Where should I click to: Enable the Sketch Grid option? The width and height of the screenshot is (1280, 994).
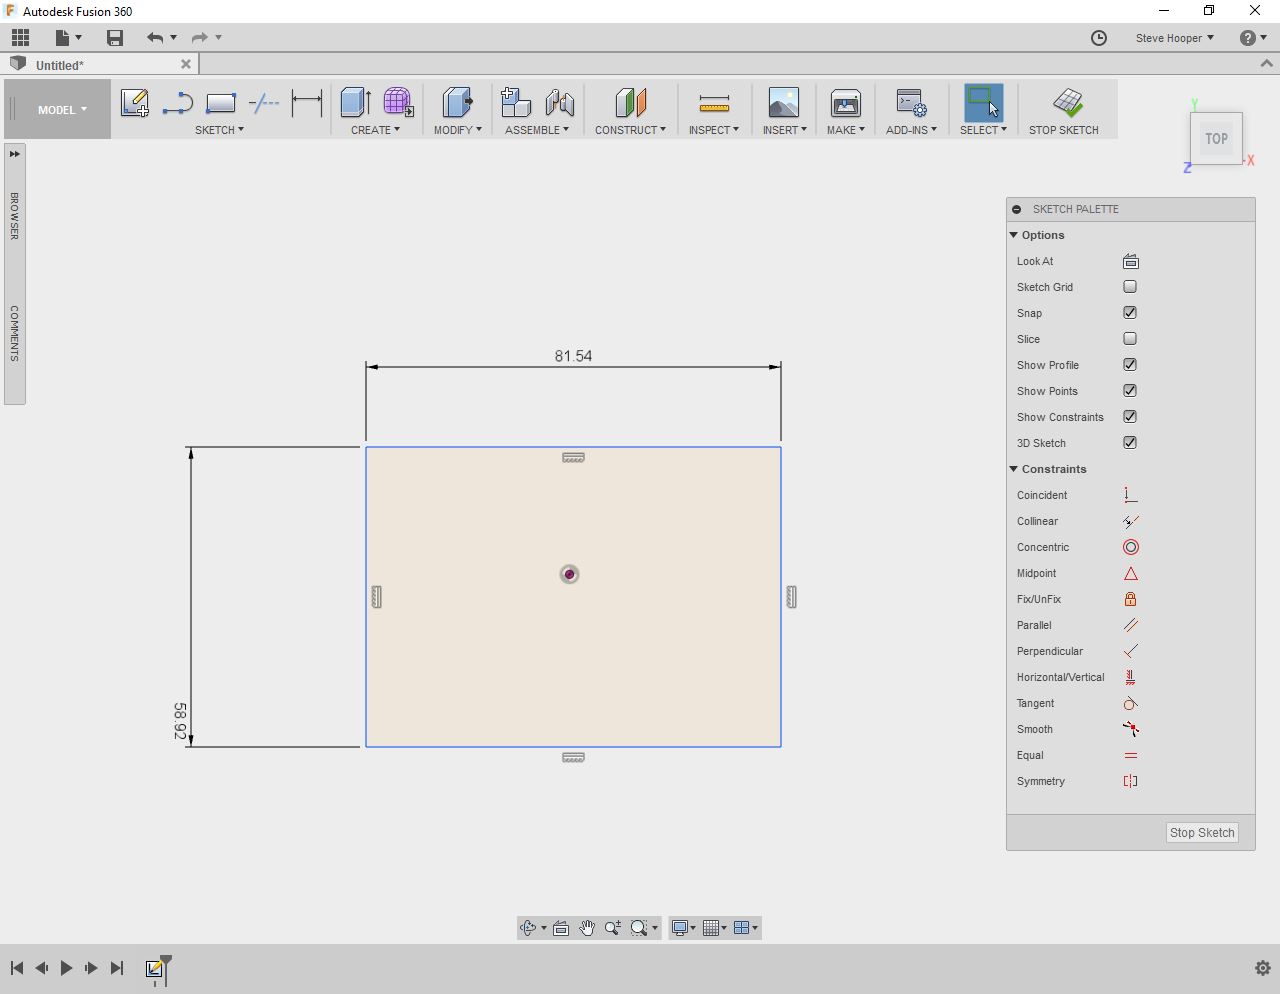click(1130, 287)
